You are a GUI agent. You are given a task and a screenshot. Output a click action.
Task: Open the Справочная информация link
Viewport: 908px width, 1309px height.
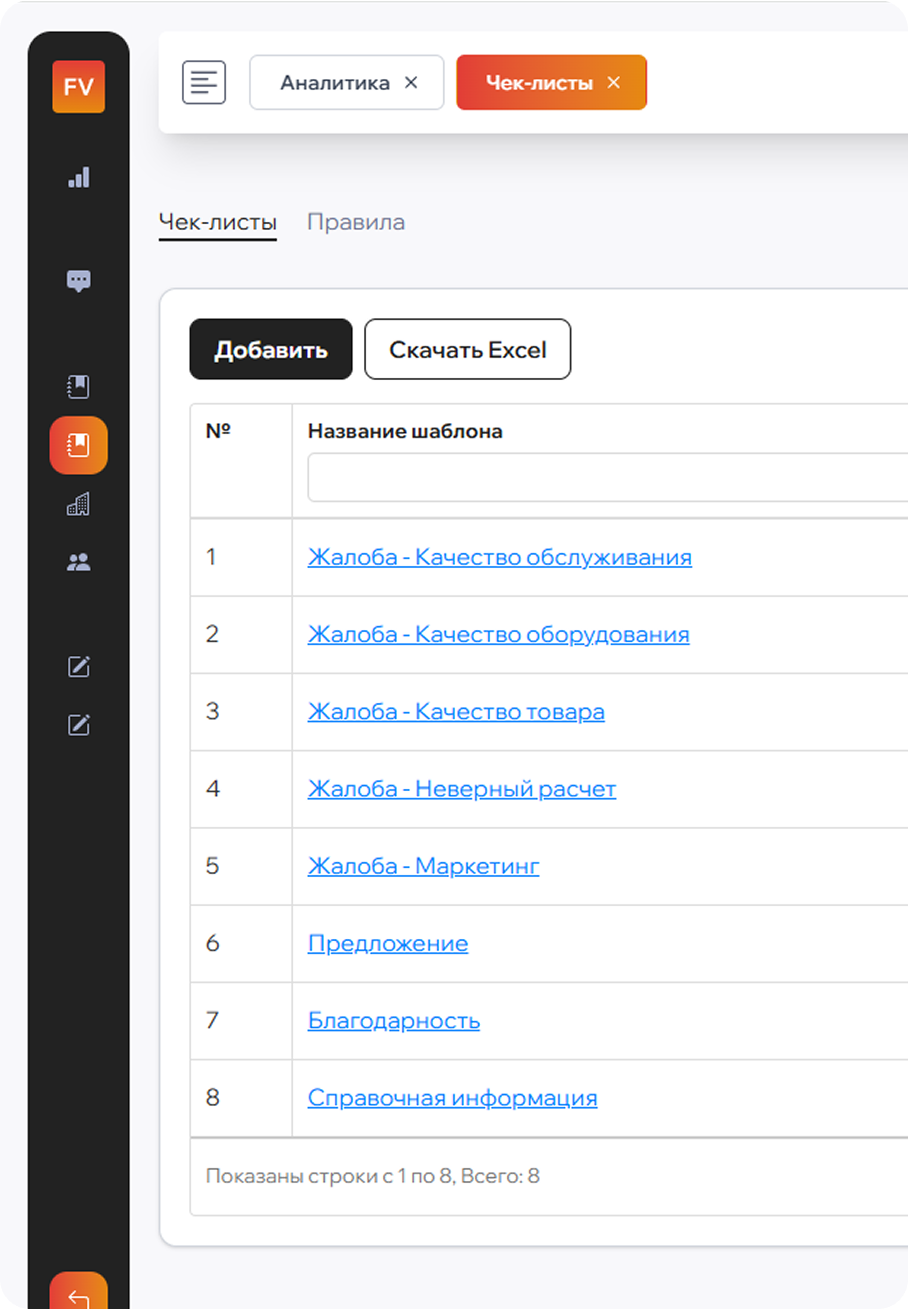(452, 1098)
